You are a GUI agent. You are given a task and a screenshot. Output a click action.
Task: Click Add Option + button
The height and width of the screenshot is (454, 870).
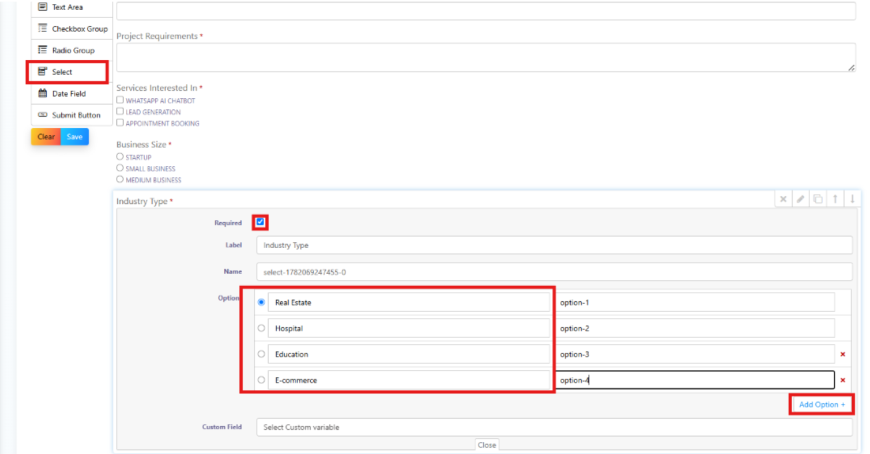[822, 405]
